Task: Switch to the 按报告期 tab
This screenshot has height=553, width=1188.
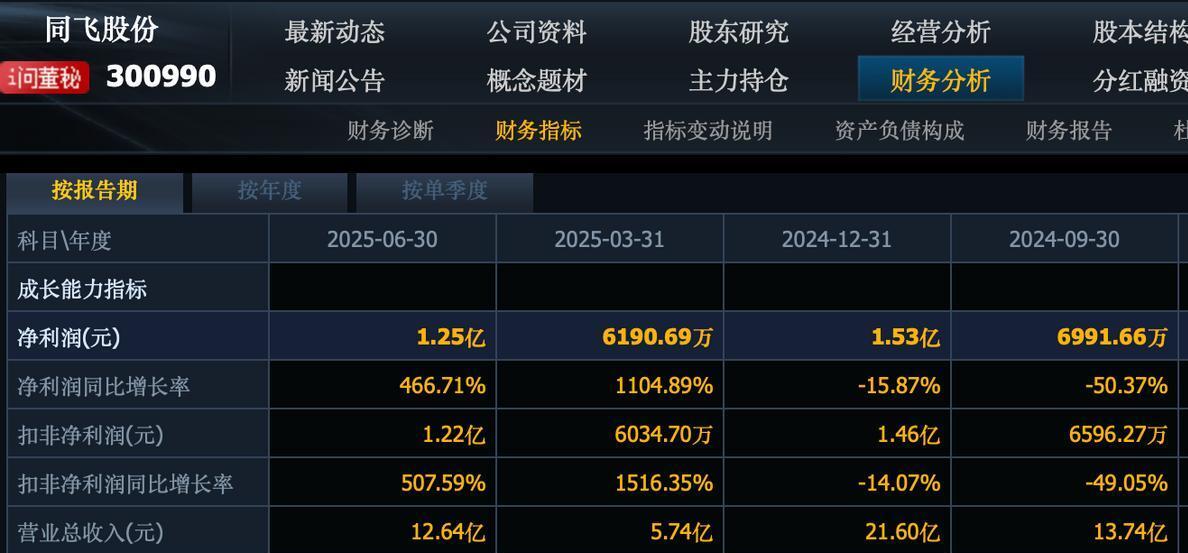Action: click(x=95, y=191)
